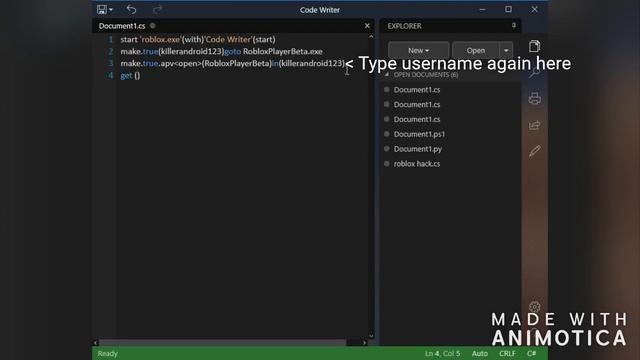Redo the last undone edit
The width and height of the screenshot is (640, 360).
[x=158, y=9]
